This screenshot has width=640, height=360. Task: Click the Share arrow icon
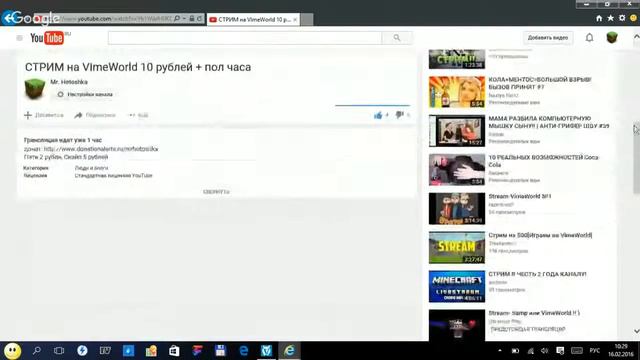click(78, 116)
